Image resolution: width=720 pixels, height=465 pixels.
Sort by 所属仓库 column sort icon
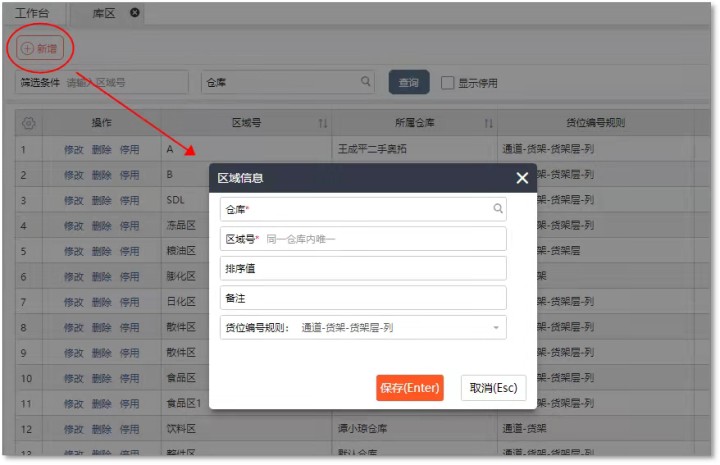[488, 123]
